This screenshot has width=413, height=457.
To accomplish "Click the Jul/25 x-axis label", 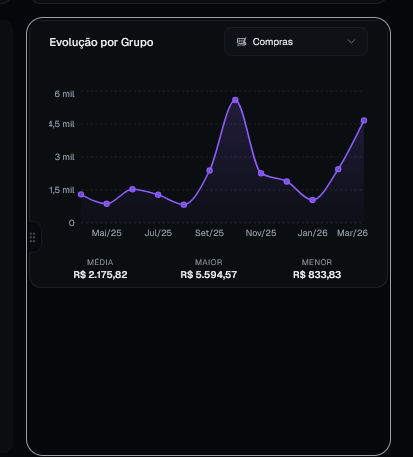I will tap(158, 233).
